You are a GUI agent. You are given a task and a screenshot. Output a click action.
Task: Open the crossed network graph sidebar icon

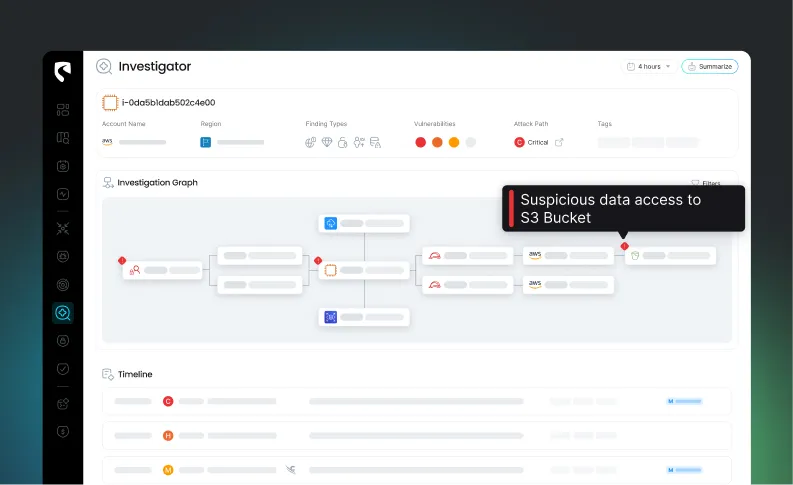point(63,228)
